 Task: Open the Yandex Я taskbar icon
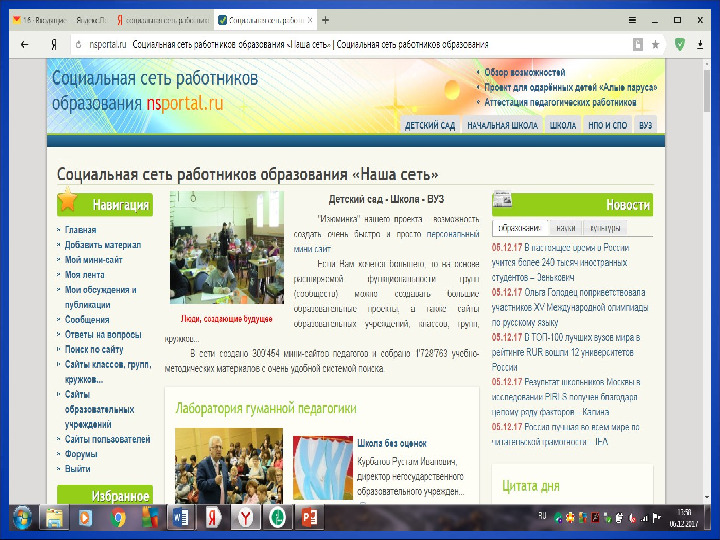pos(213,518)
